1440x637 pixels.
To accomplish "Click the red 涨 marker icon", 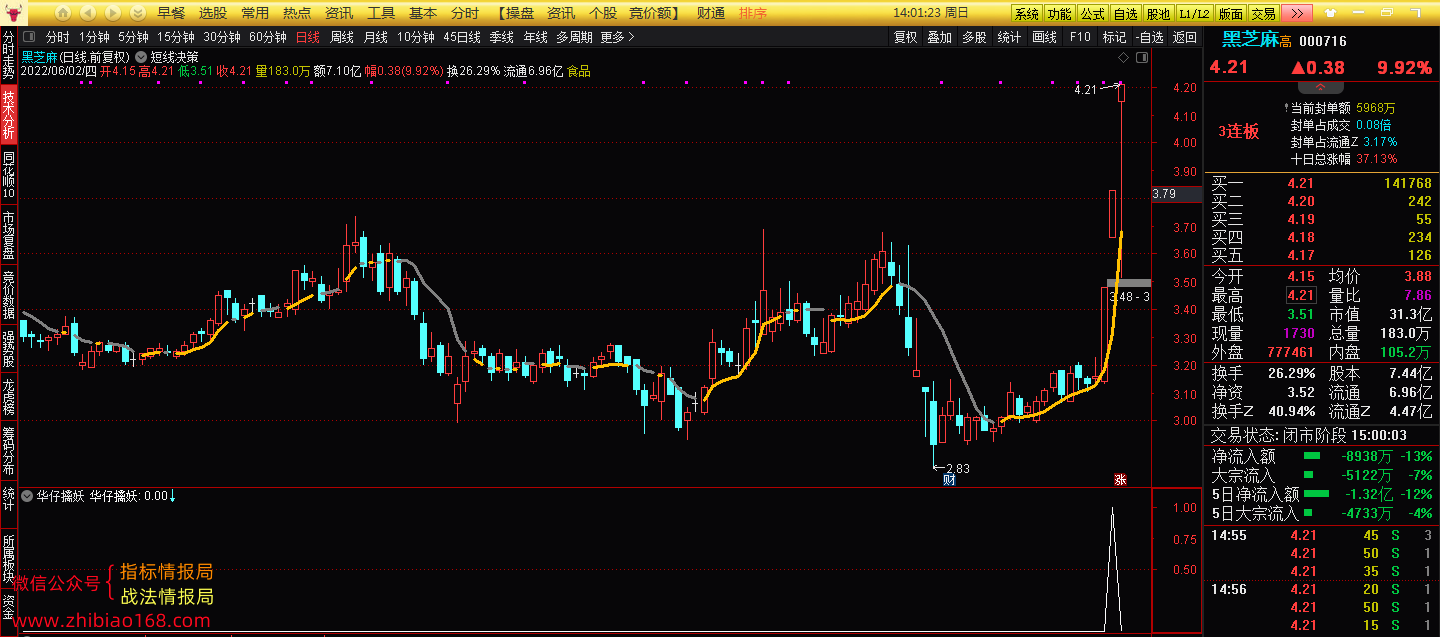I will [1120, 480].
